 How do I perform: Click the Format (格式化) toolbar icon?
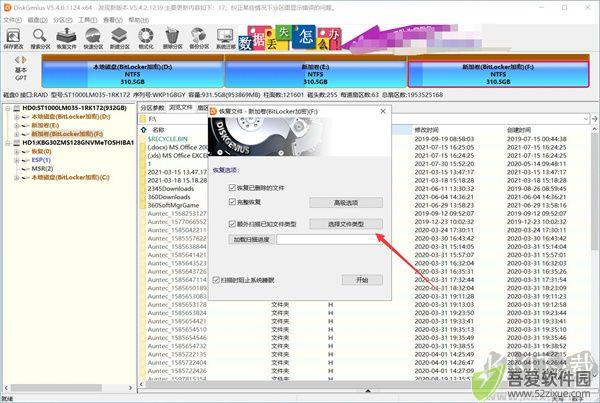[x=146, y=38]
